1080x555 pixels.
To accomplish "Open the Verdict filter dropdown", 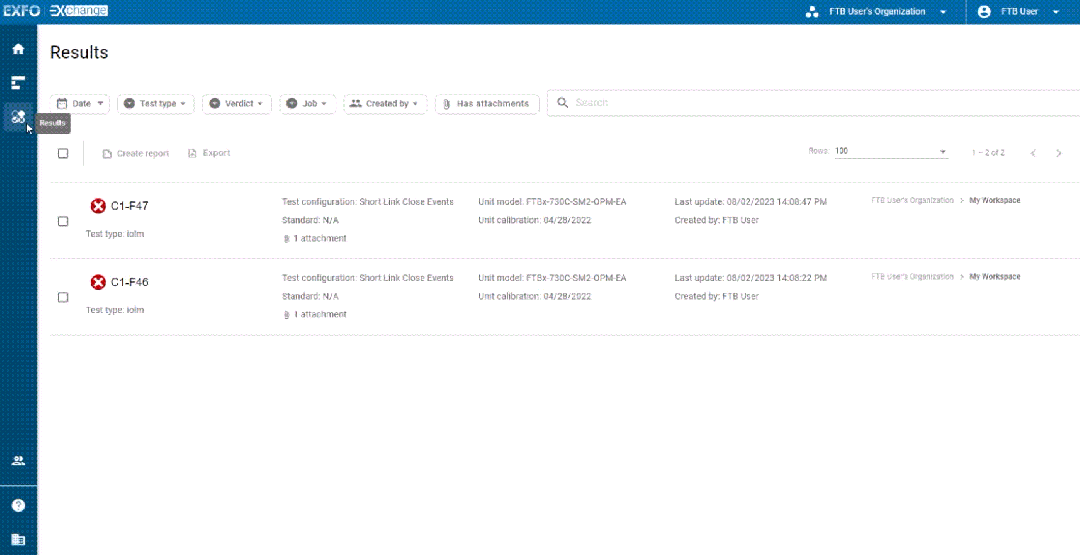I will point(237,103).
